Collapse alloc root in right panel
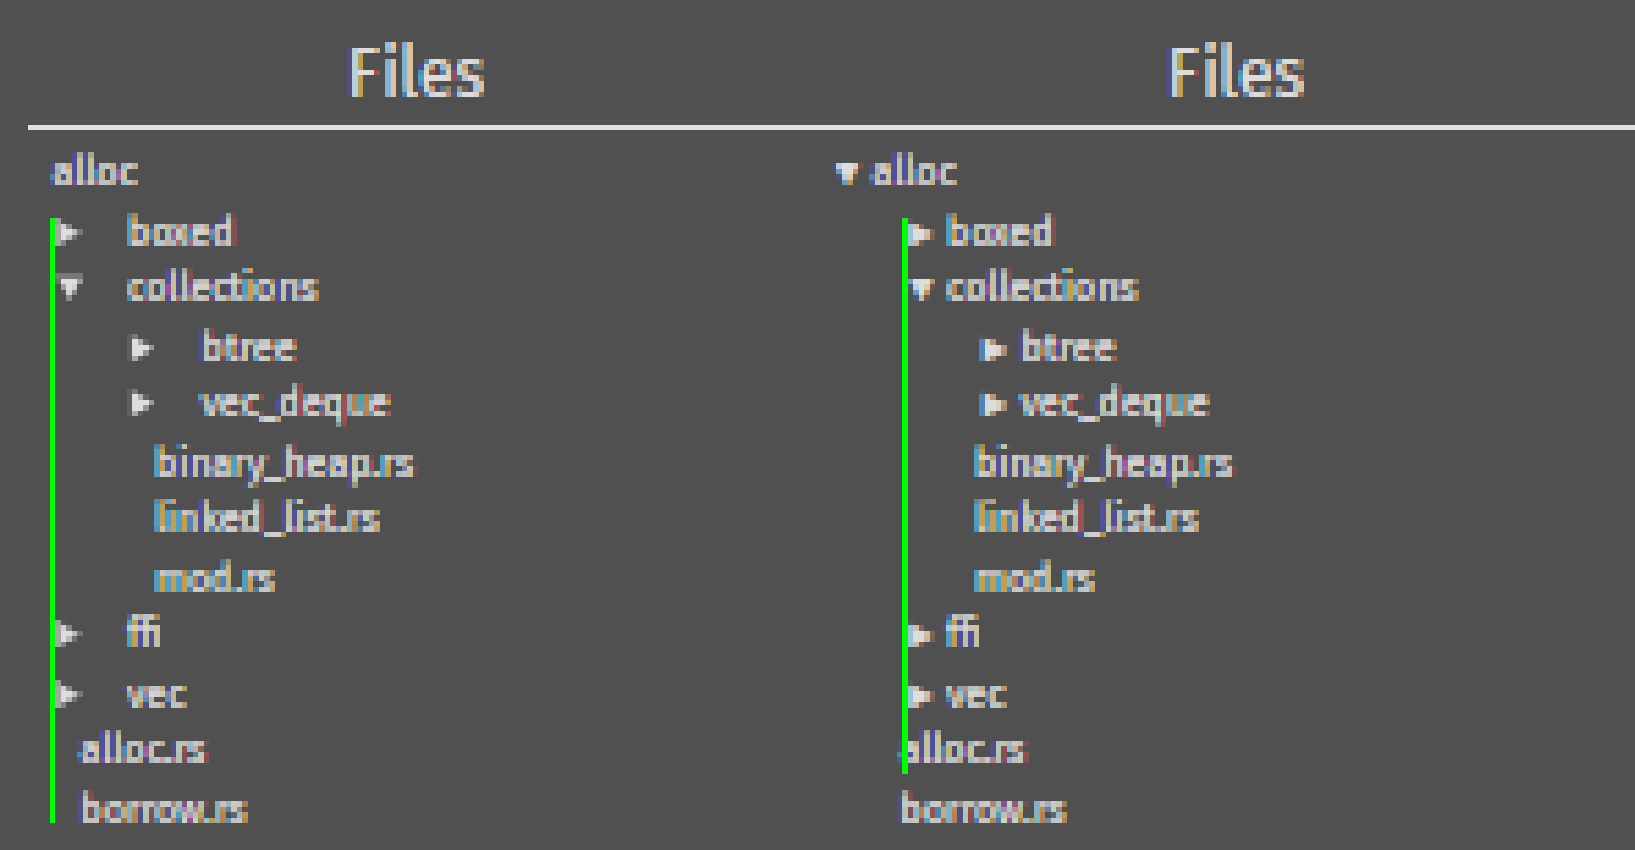Viewport: 1635px width, 850px height. point(847,174)
